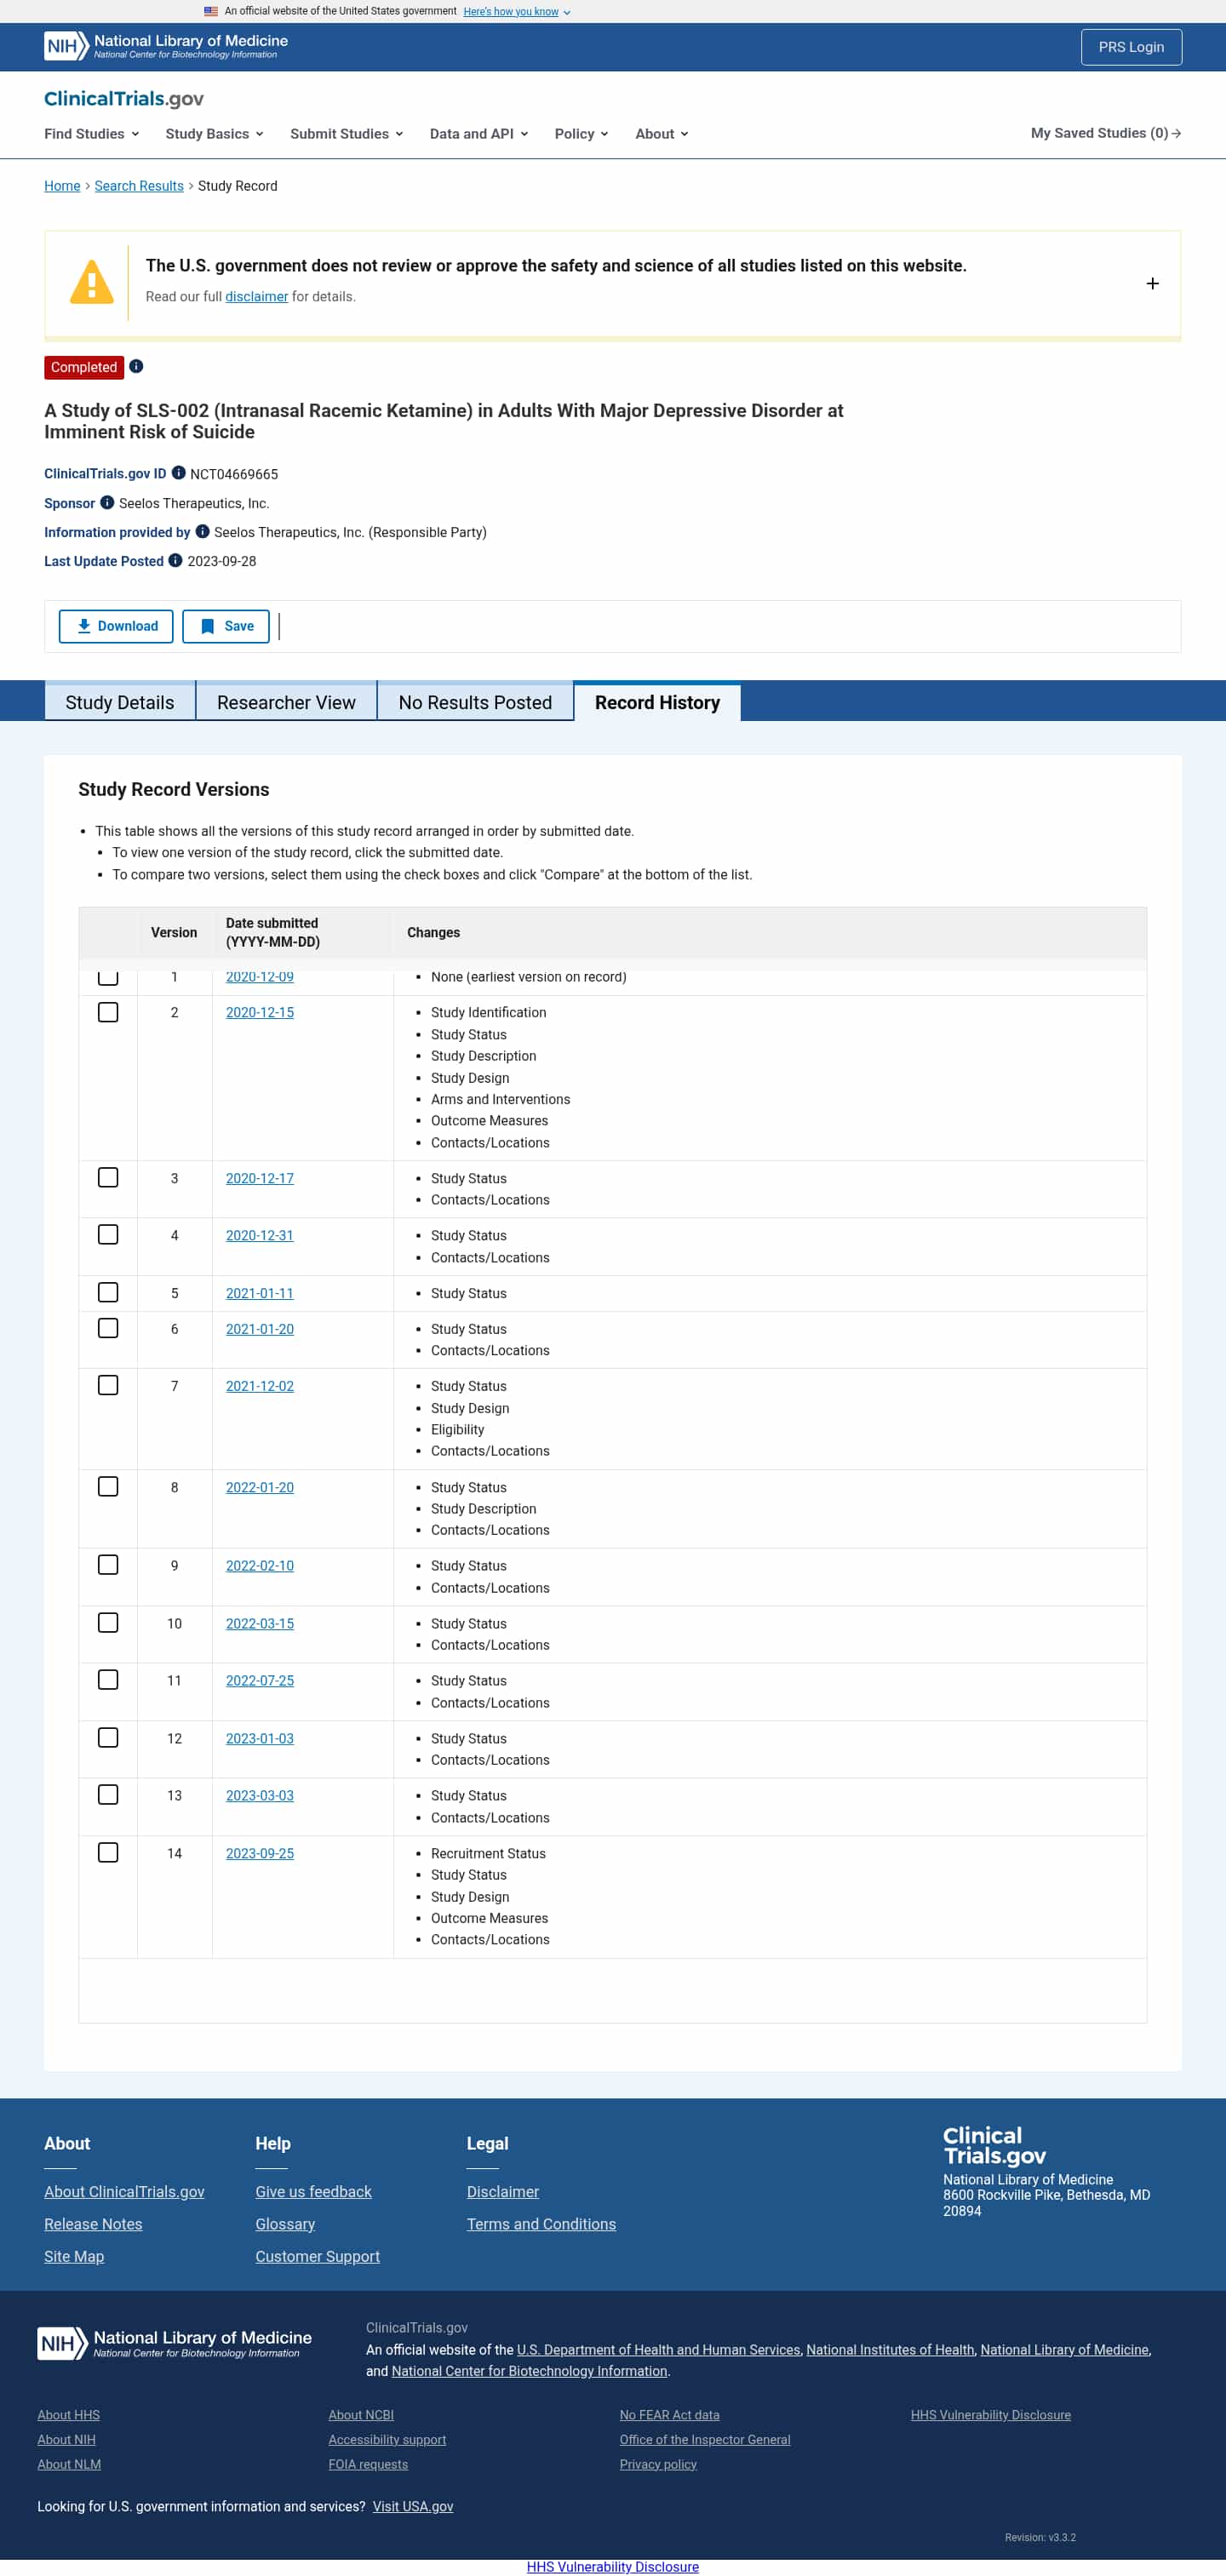The width and height of the screenshot is (1226, 2576).
Task: Click the PRS Login button
Action: (1130, 47)
